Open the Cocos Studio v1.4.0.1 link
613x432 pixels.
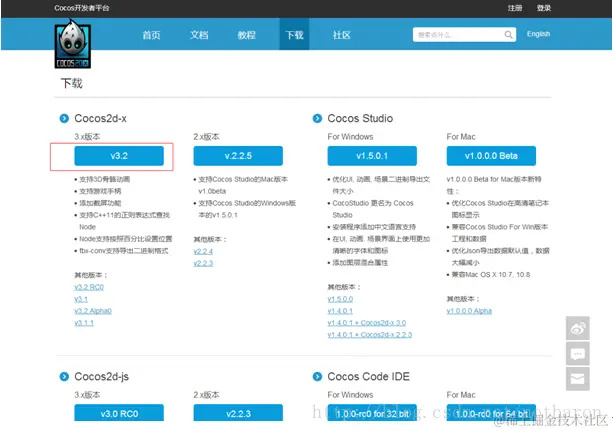tap(340, 311)
